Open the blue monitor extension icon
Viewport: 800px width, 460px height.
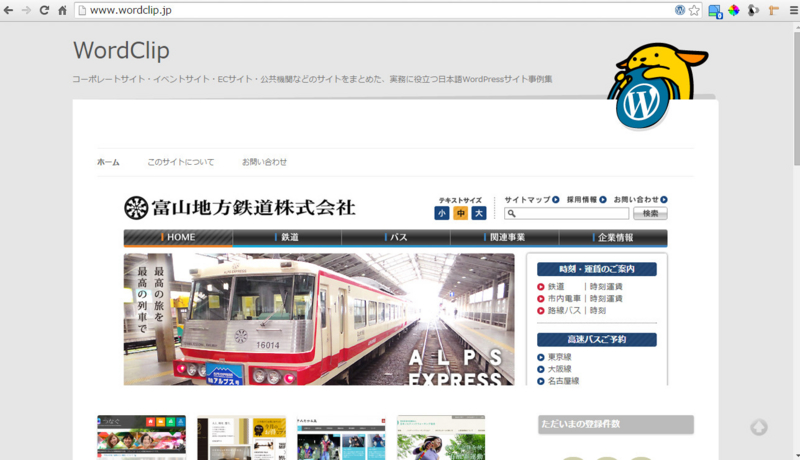tap(715, 11)
